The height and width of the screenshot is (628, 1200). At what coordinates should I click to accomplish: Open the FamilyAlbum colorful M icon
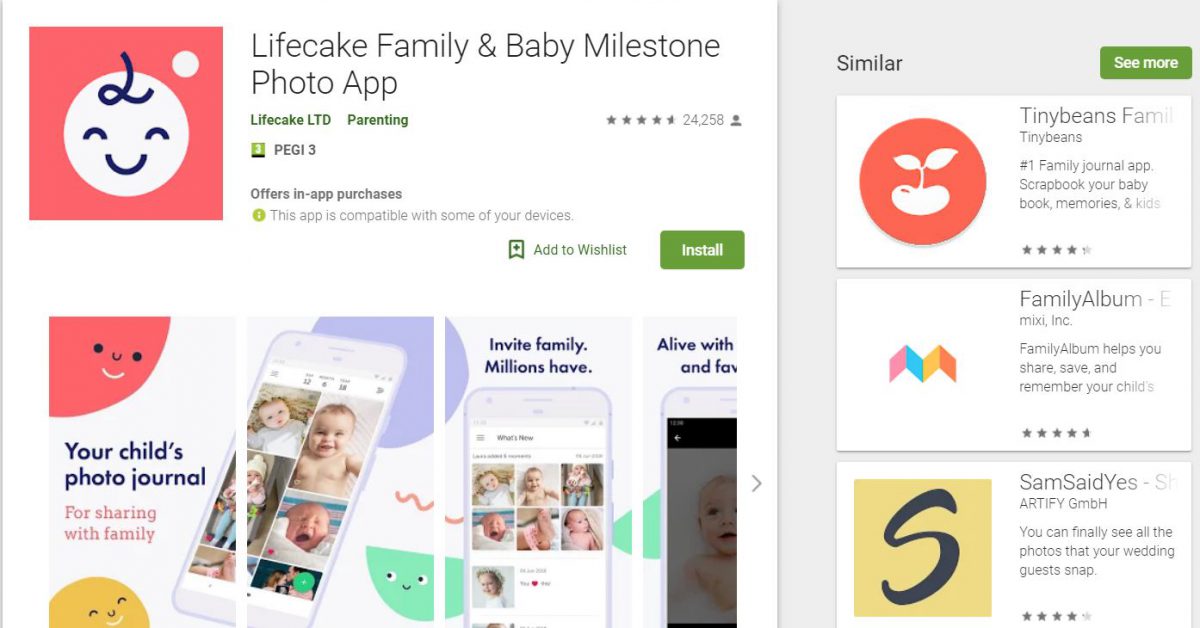[x=923, y=364]
